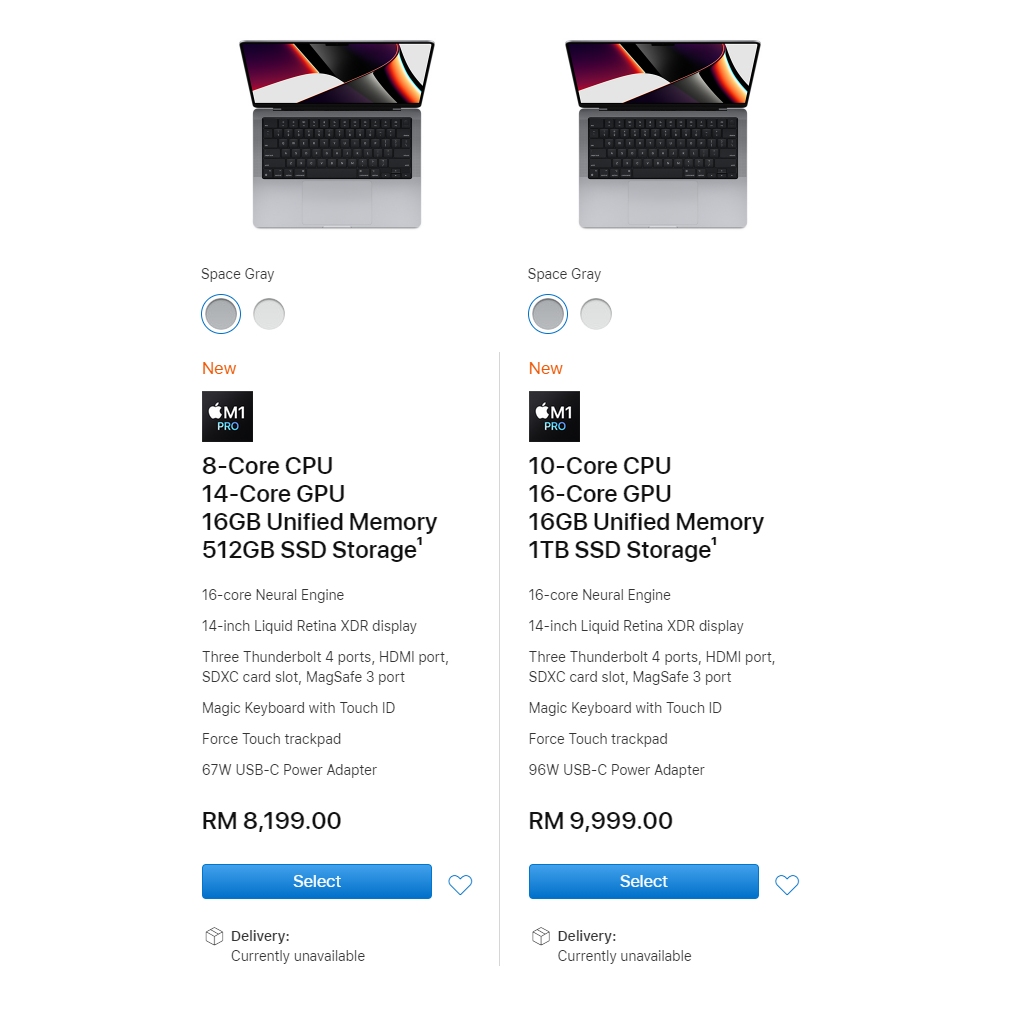The height and width of the screenshot is (1019, 1014).
Task: Click the 10-Core CPU heading text
Action: (x=600, y=466)
